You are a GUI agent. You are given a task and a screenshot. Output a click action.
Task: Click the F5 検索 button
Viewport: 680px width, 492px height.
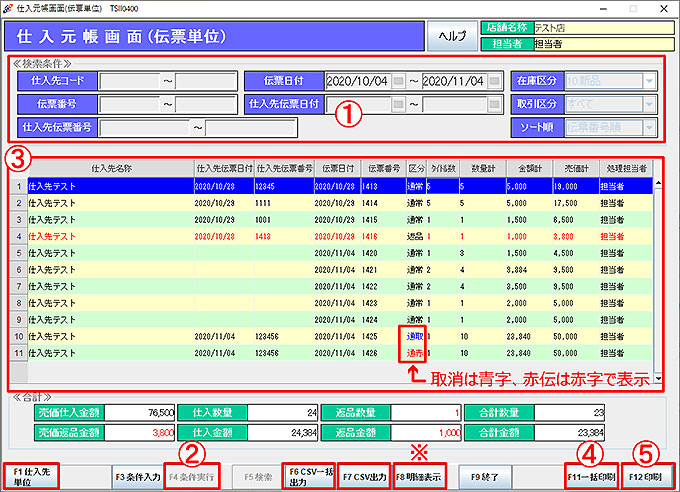(258, 477)
